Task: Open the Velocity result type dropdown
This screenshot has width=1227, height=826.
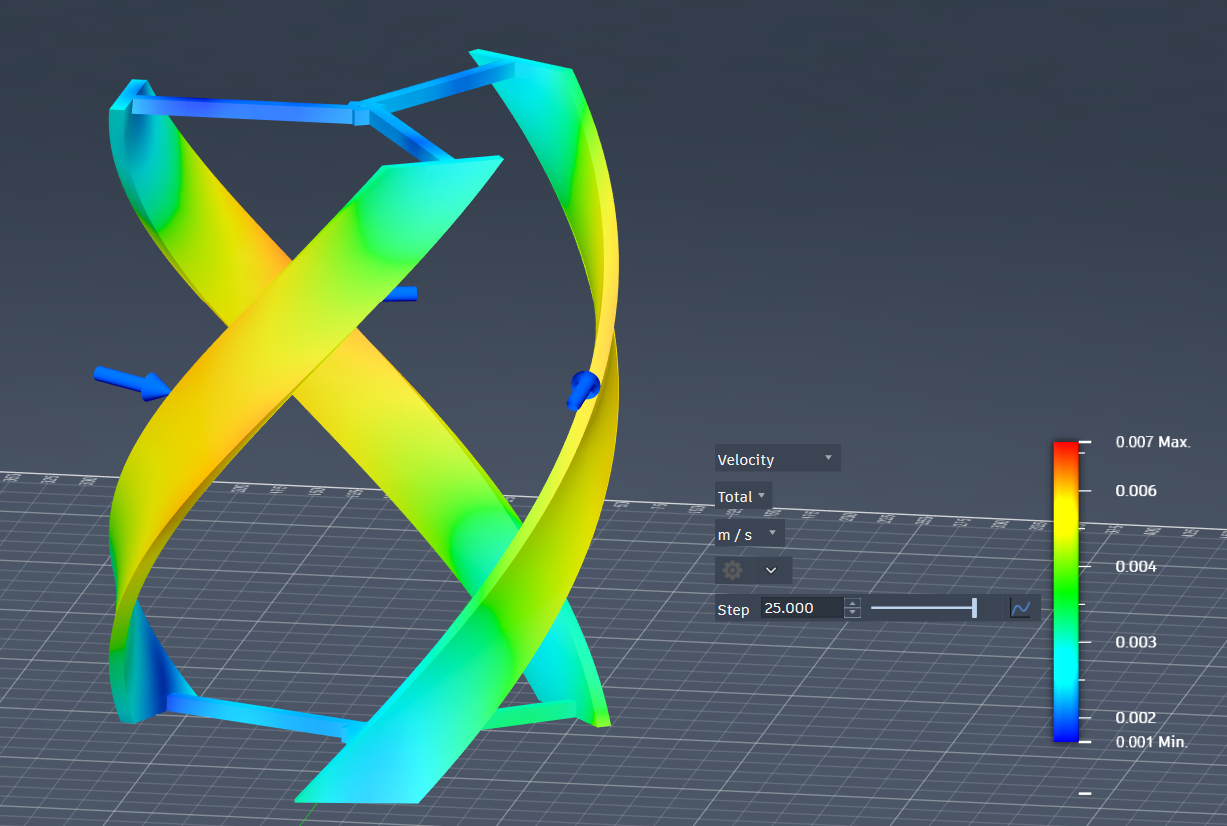Action: 777,459
